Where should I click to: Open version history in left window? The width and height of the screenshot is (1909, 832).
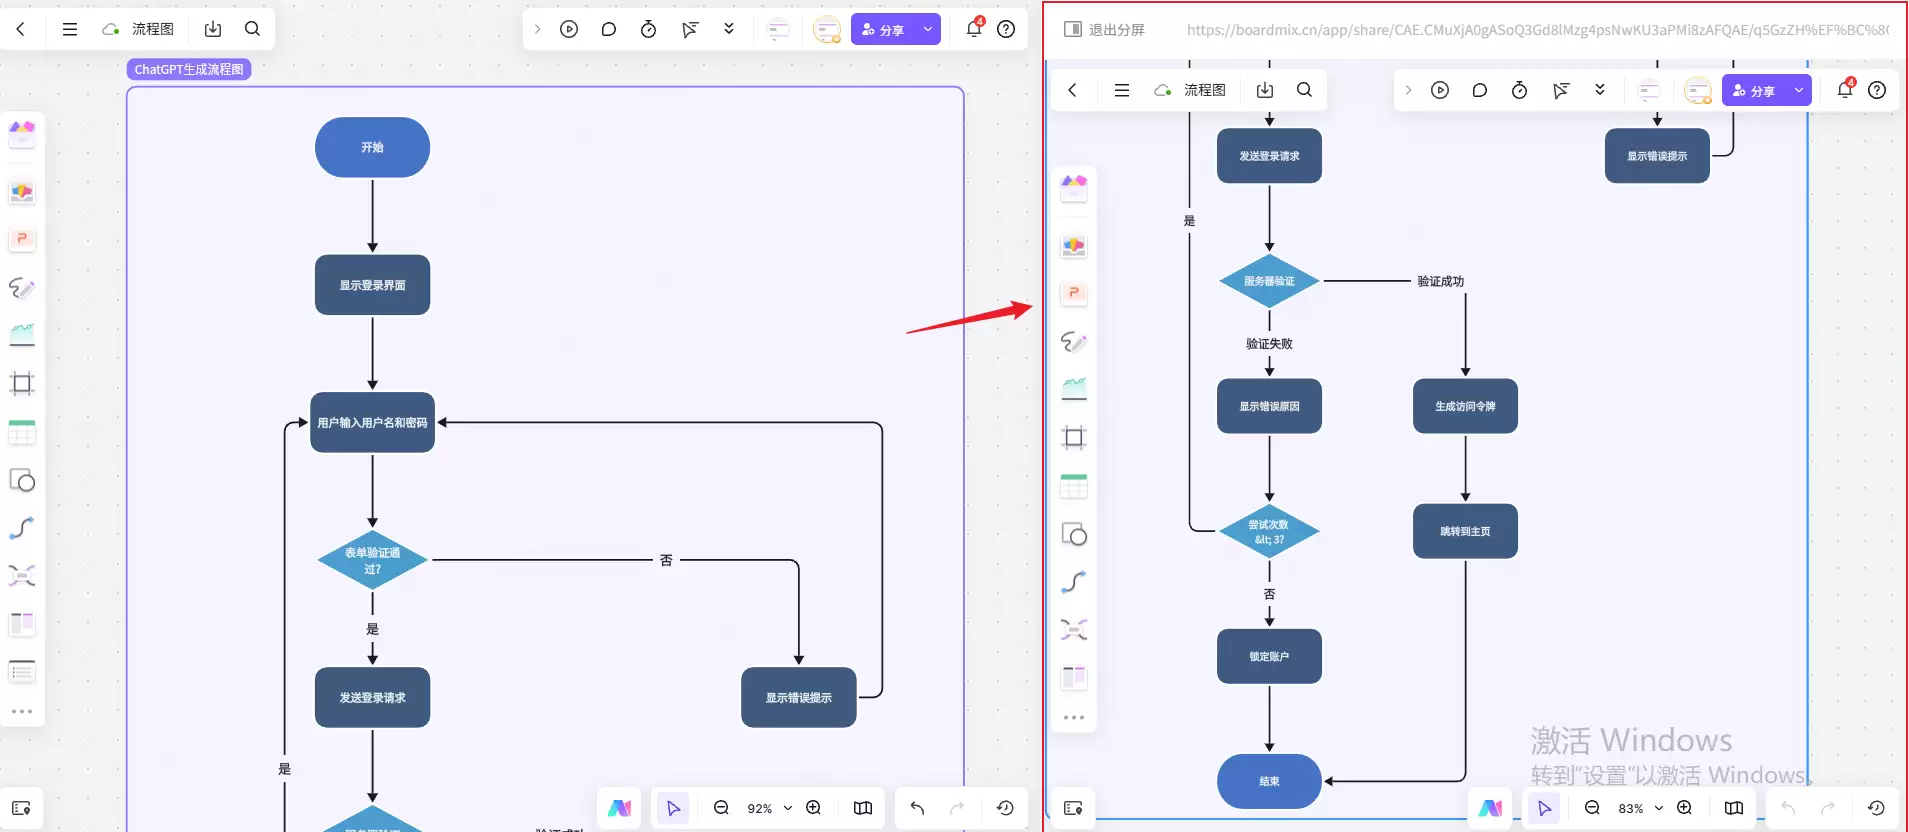tap(1005, 808)
